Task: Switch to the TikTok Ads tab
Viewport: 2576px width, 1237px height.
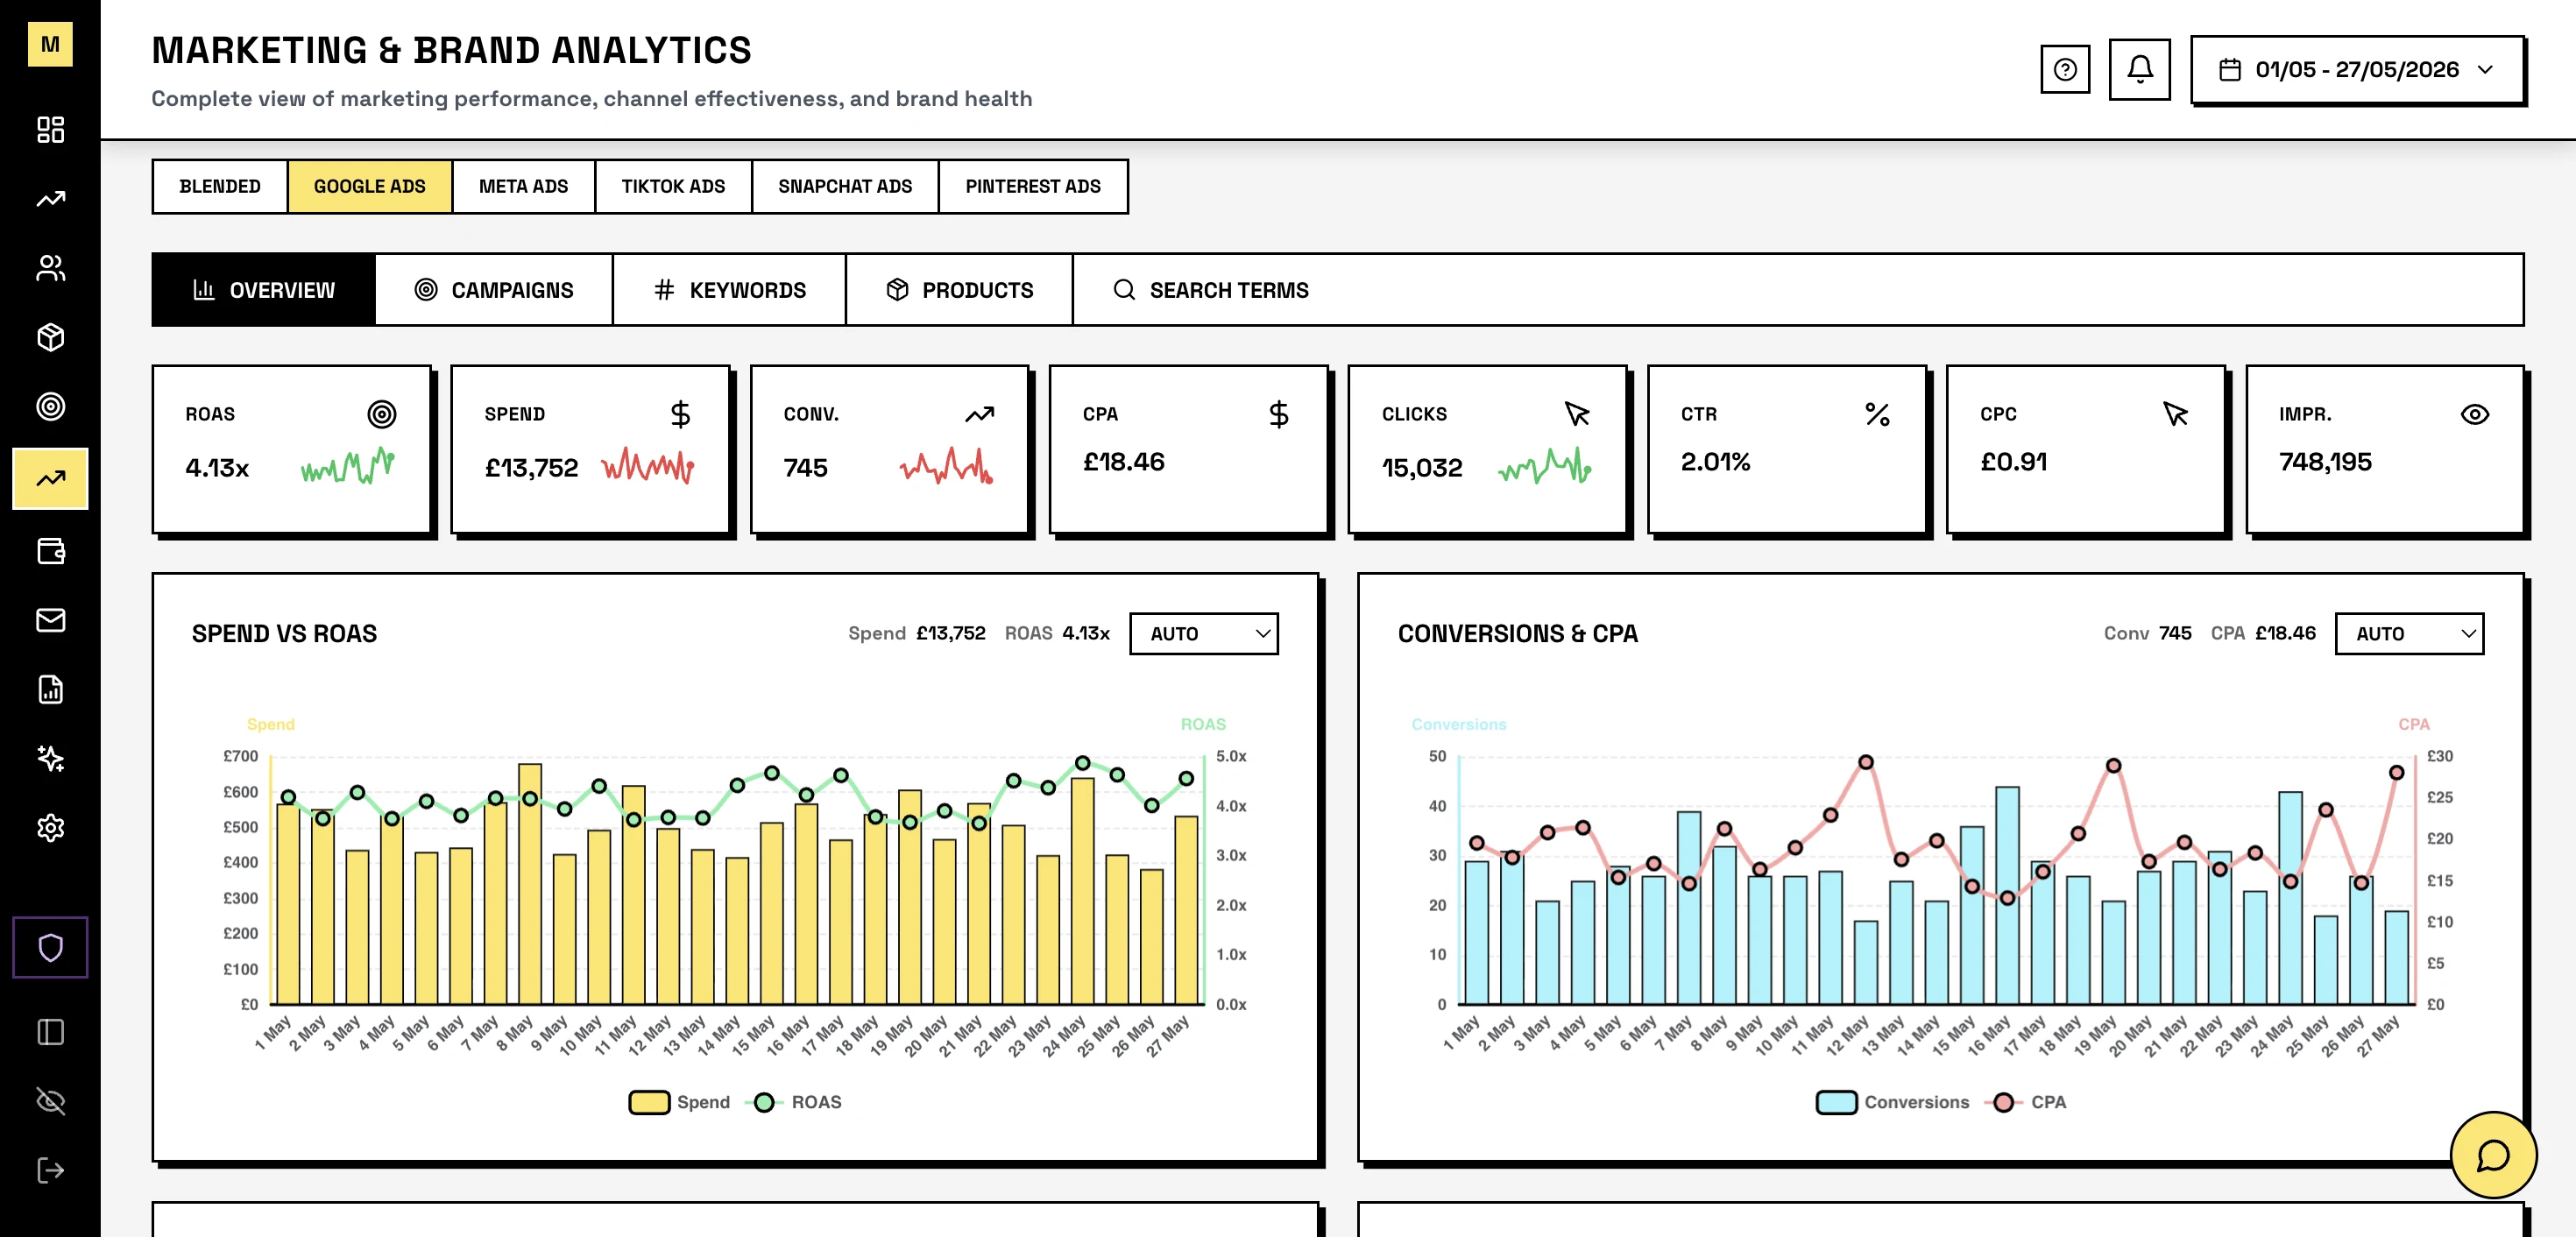Action: (x=673, y=186)
